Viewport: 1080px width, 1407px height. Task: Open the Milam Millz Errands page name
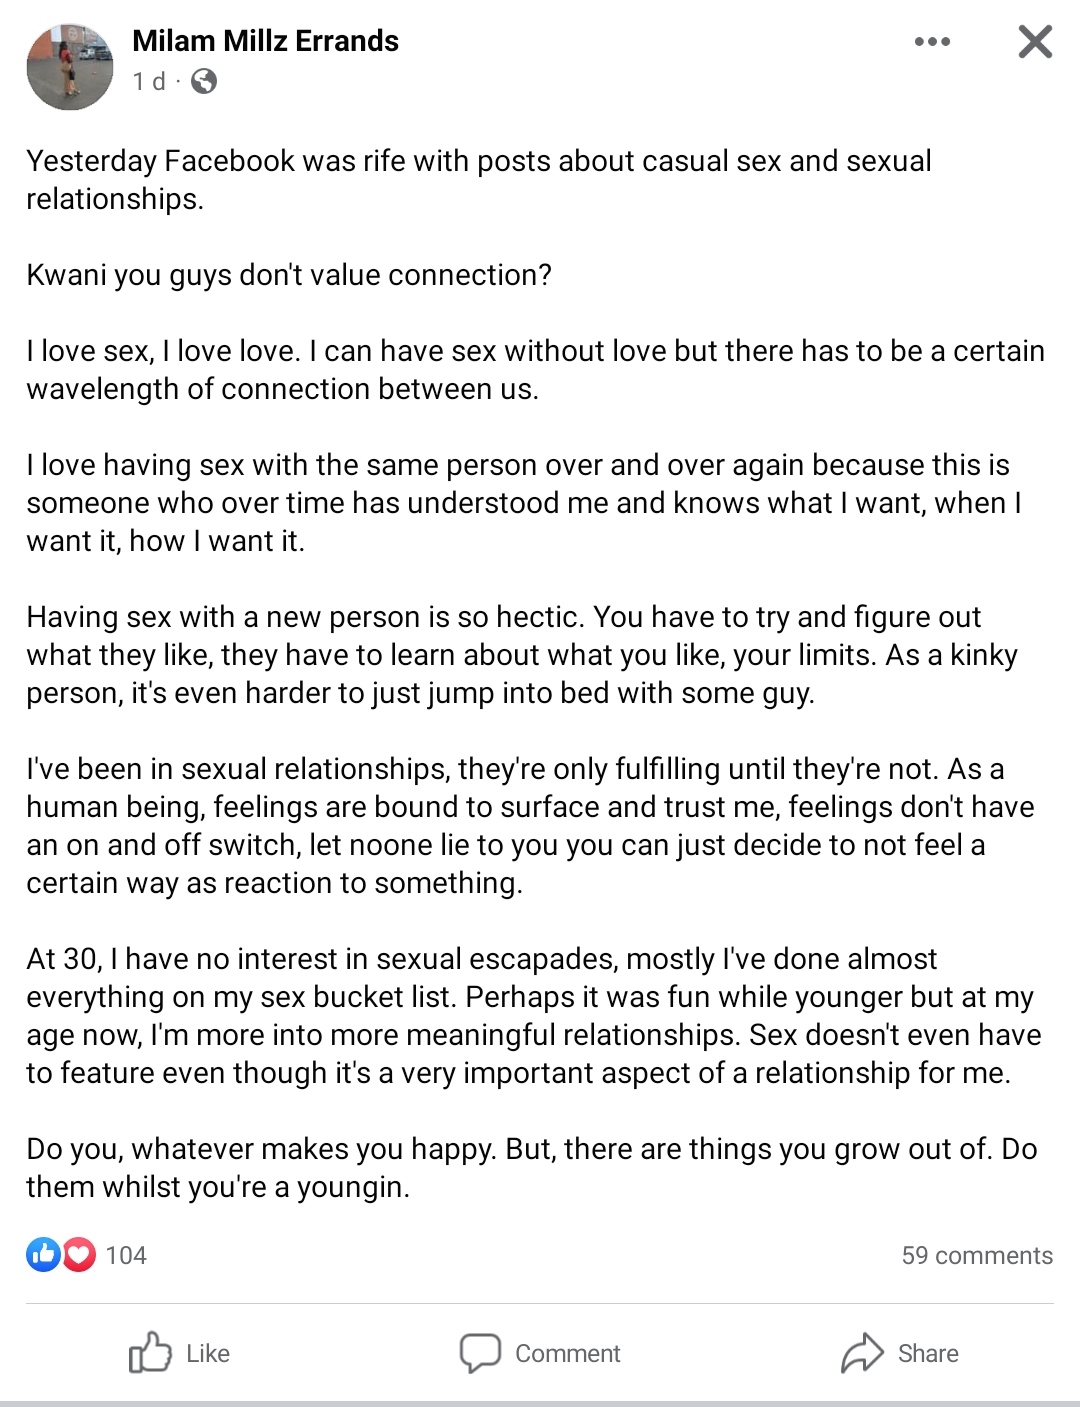click(x=265, y=41)
